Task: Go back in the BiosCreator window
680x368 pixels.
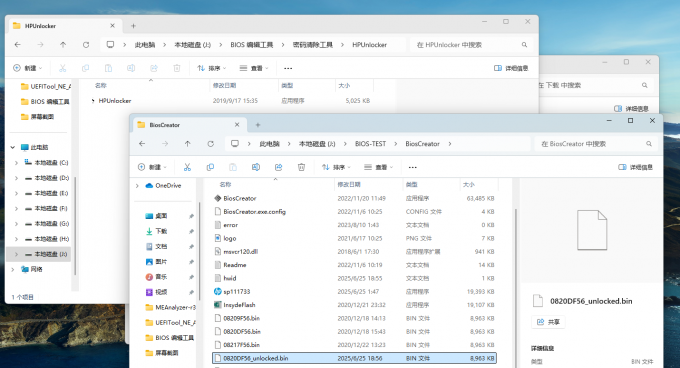Action: click(x=142, y=144)
